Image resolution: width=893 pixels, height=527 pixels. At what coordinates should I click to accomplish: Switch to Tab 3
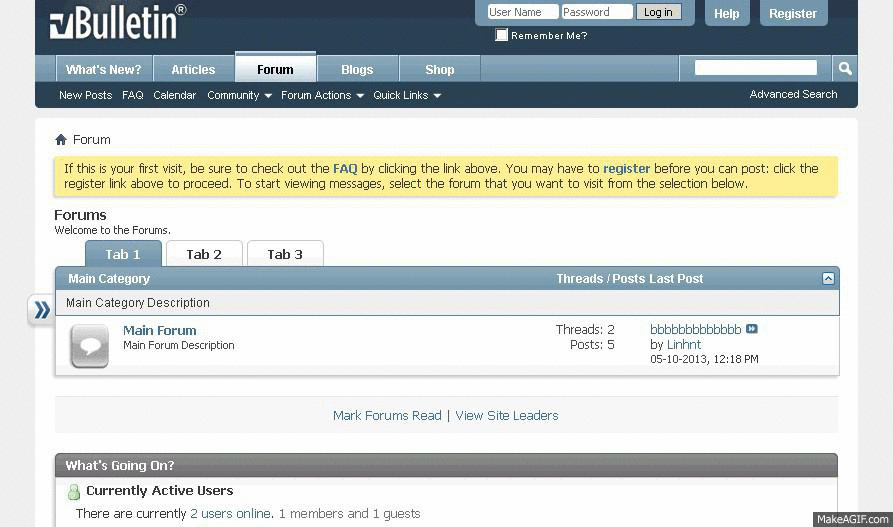tap(285, 254)
